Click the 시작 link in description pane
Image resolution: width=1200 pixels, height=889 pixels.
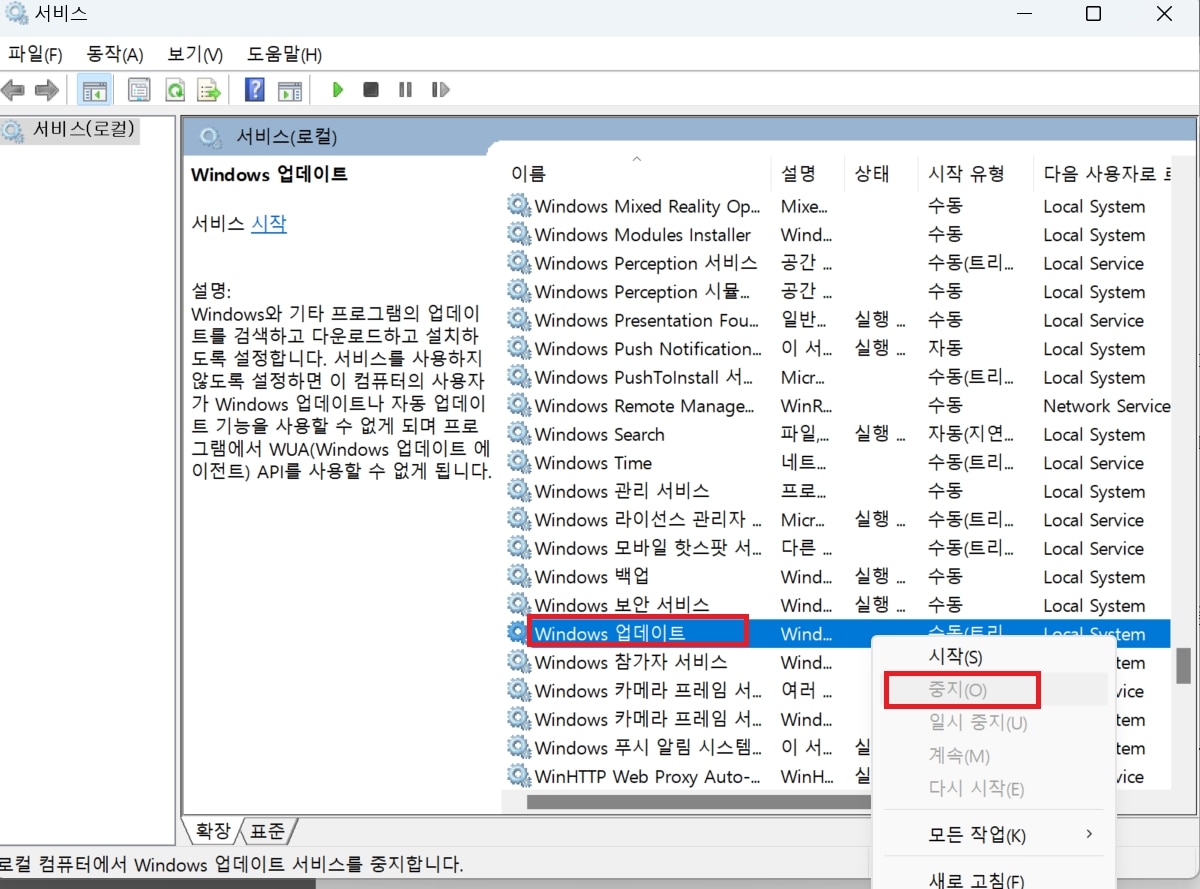coord(268,224)
